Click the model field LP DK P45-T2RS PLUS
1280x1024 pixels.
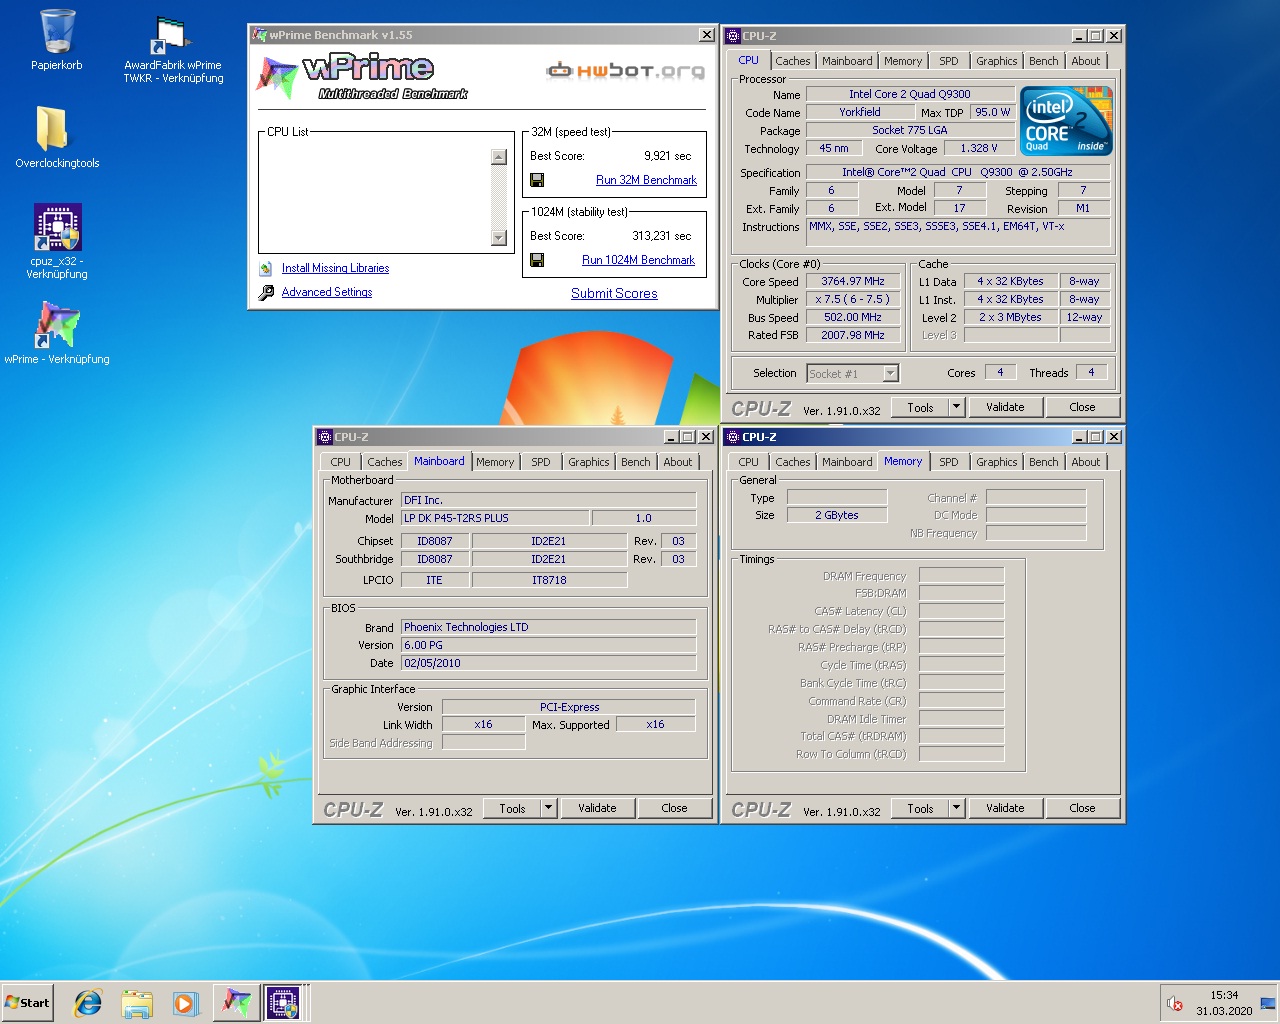click(x=494, y=518)
